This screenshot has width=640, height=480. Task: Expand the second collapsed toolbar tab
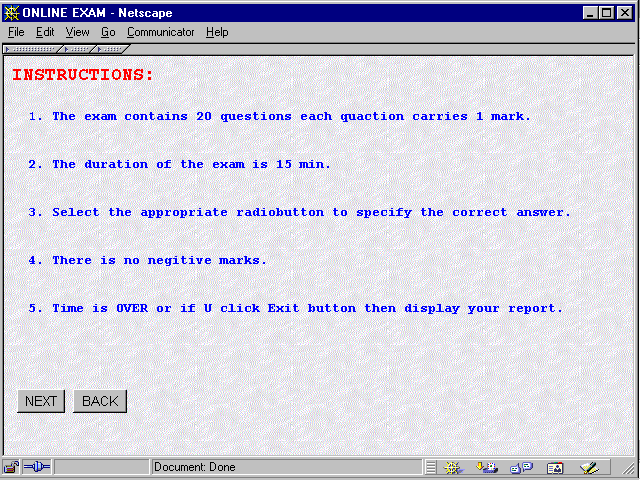(79, 49)
